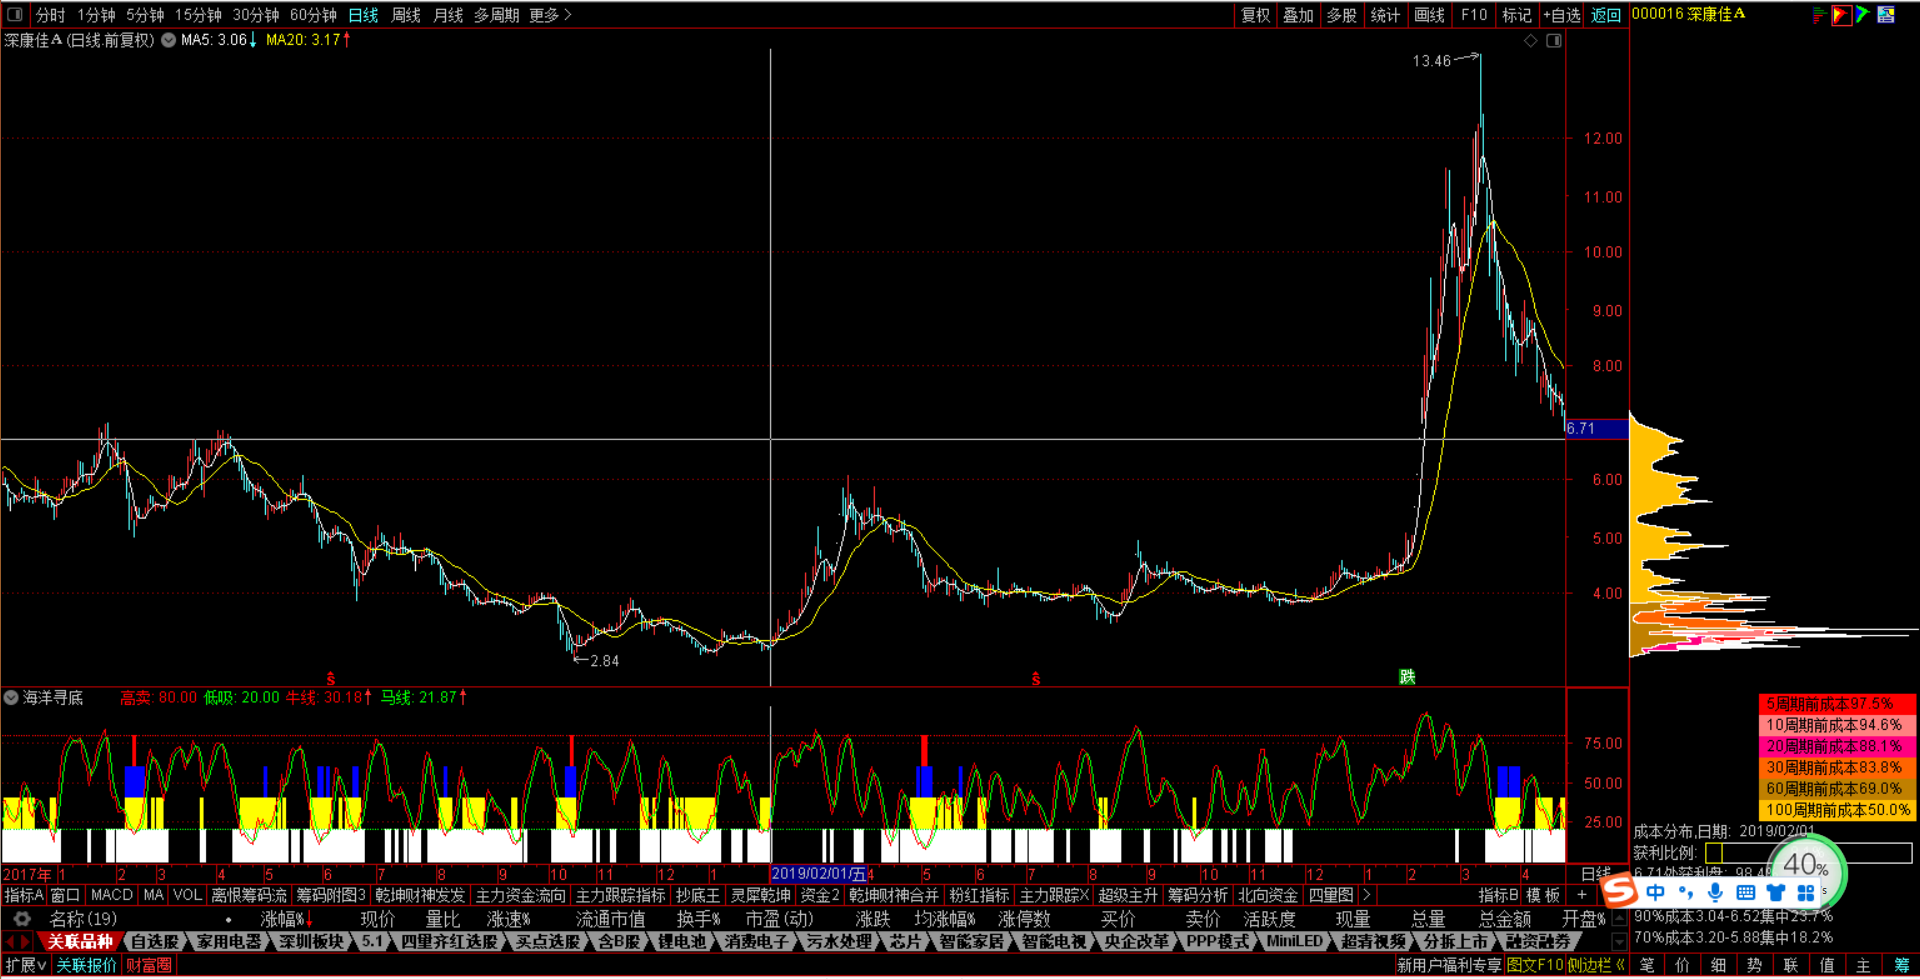The image size is (1920, 979).
Task: Open the info window icon near 深康佳A
Action: [x=1886, y=15]
